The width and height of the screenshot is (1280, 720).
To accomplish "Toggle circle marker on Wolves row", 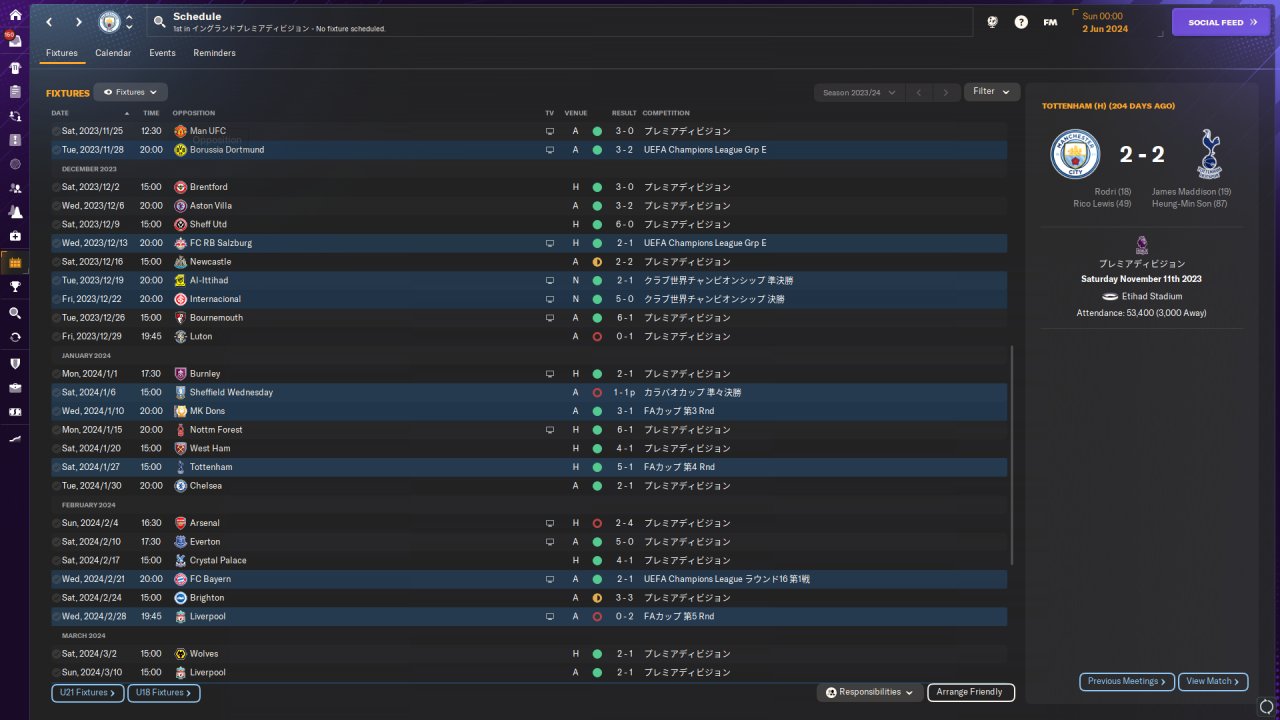I will (56, 654).
